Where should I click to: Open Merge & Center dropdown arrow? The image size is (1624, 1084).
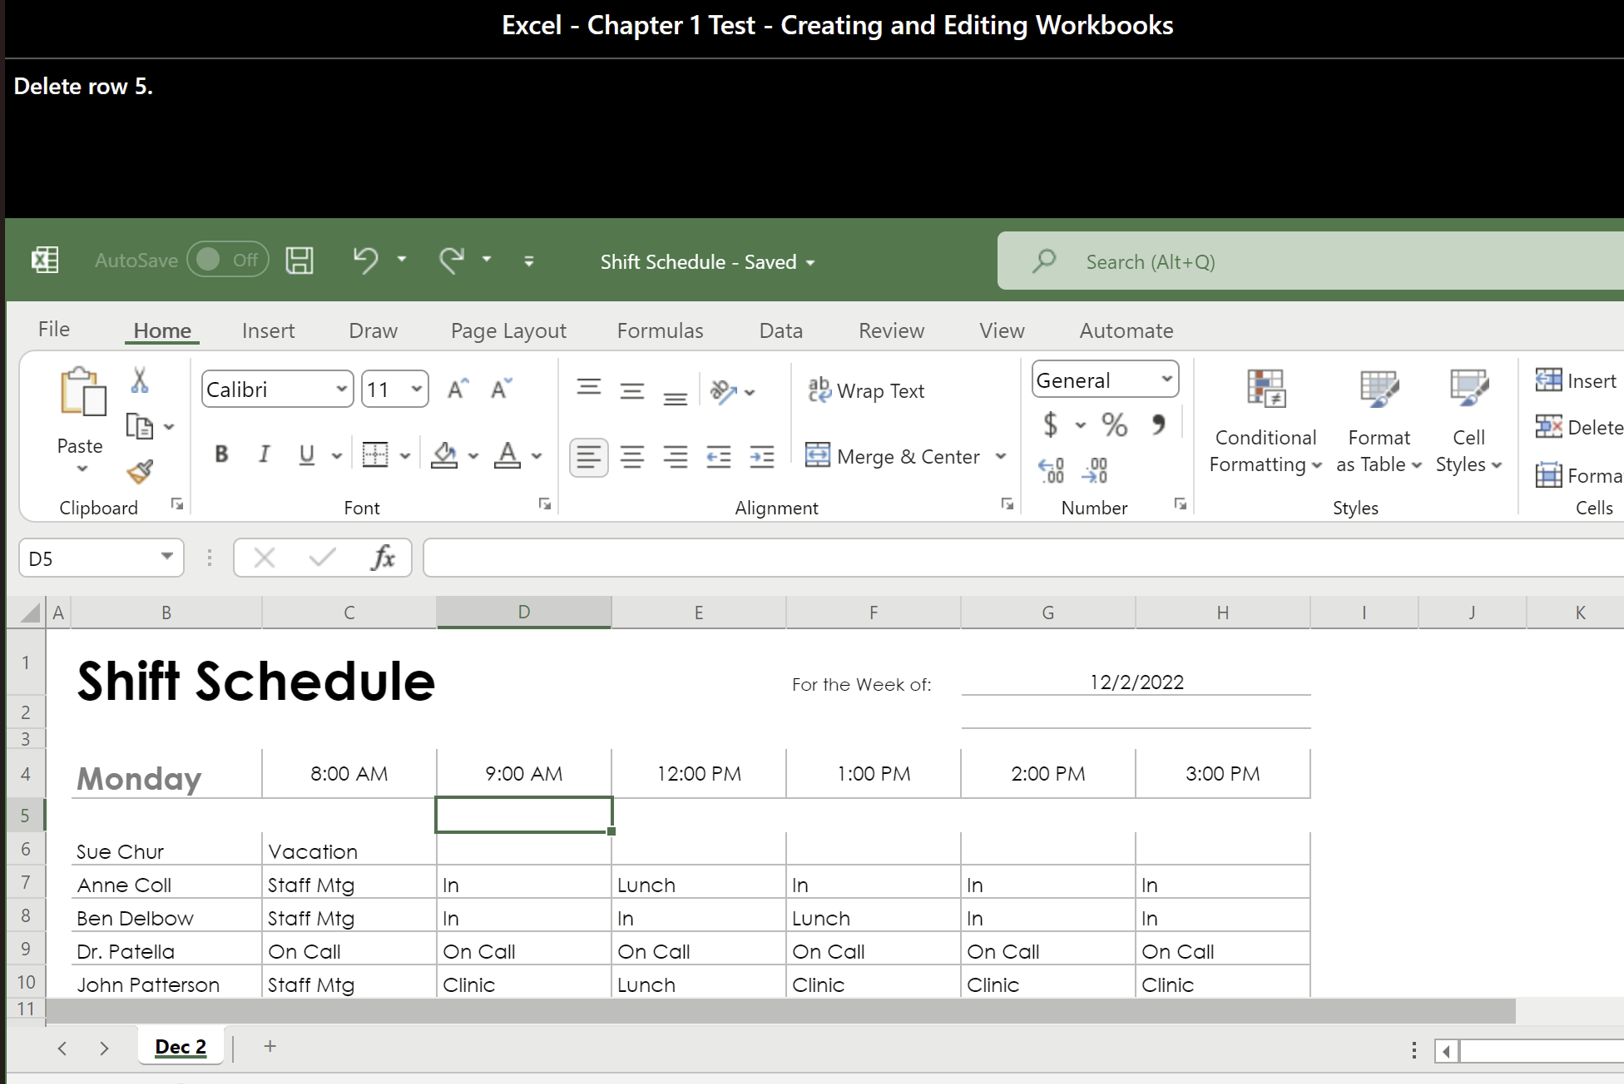point(1000,456)
